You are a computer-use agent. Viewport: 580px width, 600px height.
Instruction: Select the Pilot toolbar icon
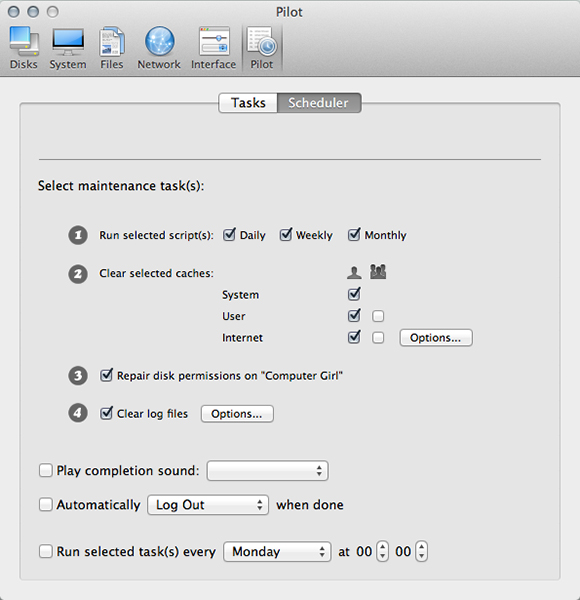point(262,48)
